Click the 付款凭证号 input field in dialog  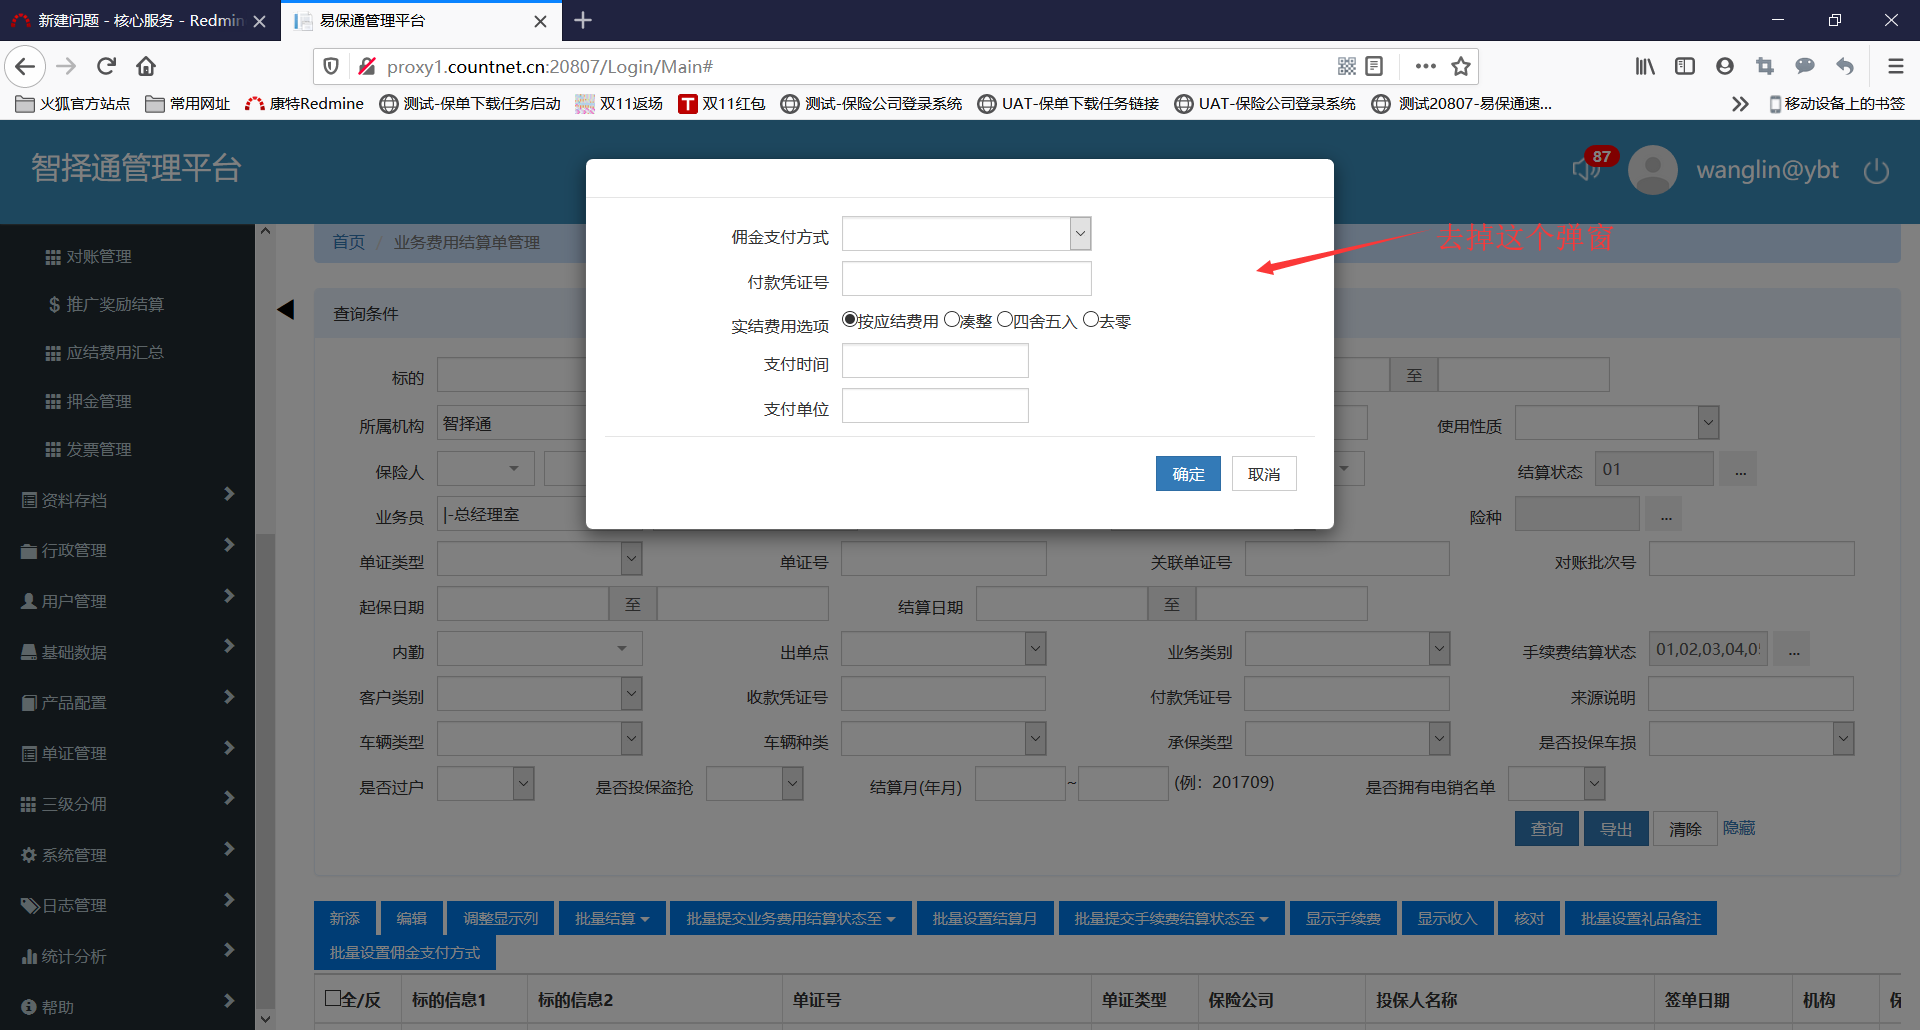[966, 279]
